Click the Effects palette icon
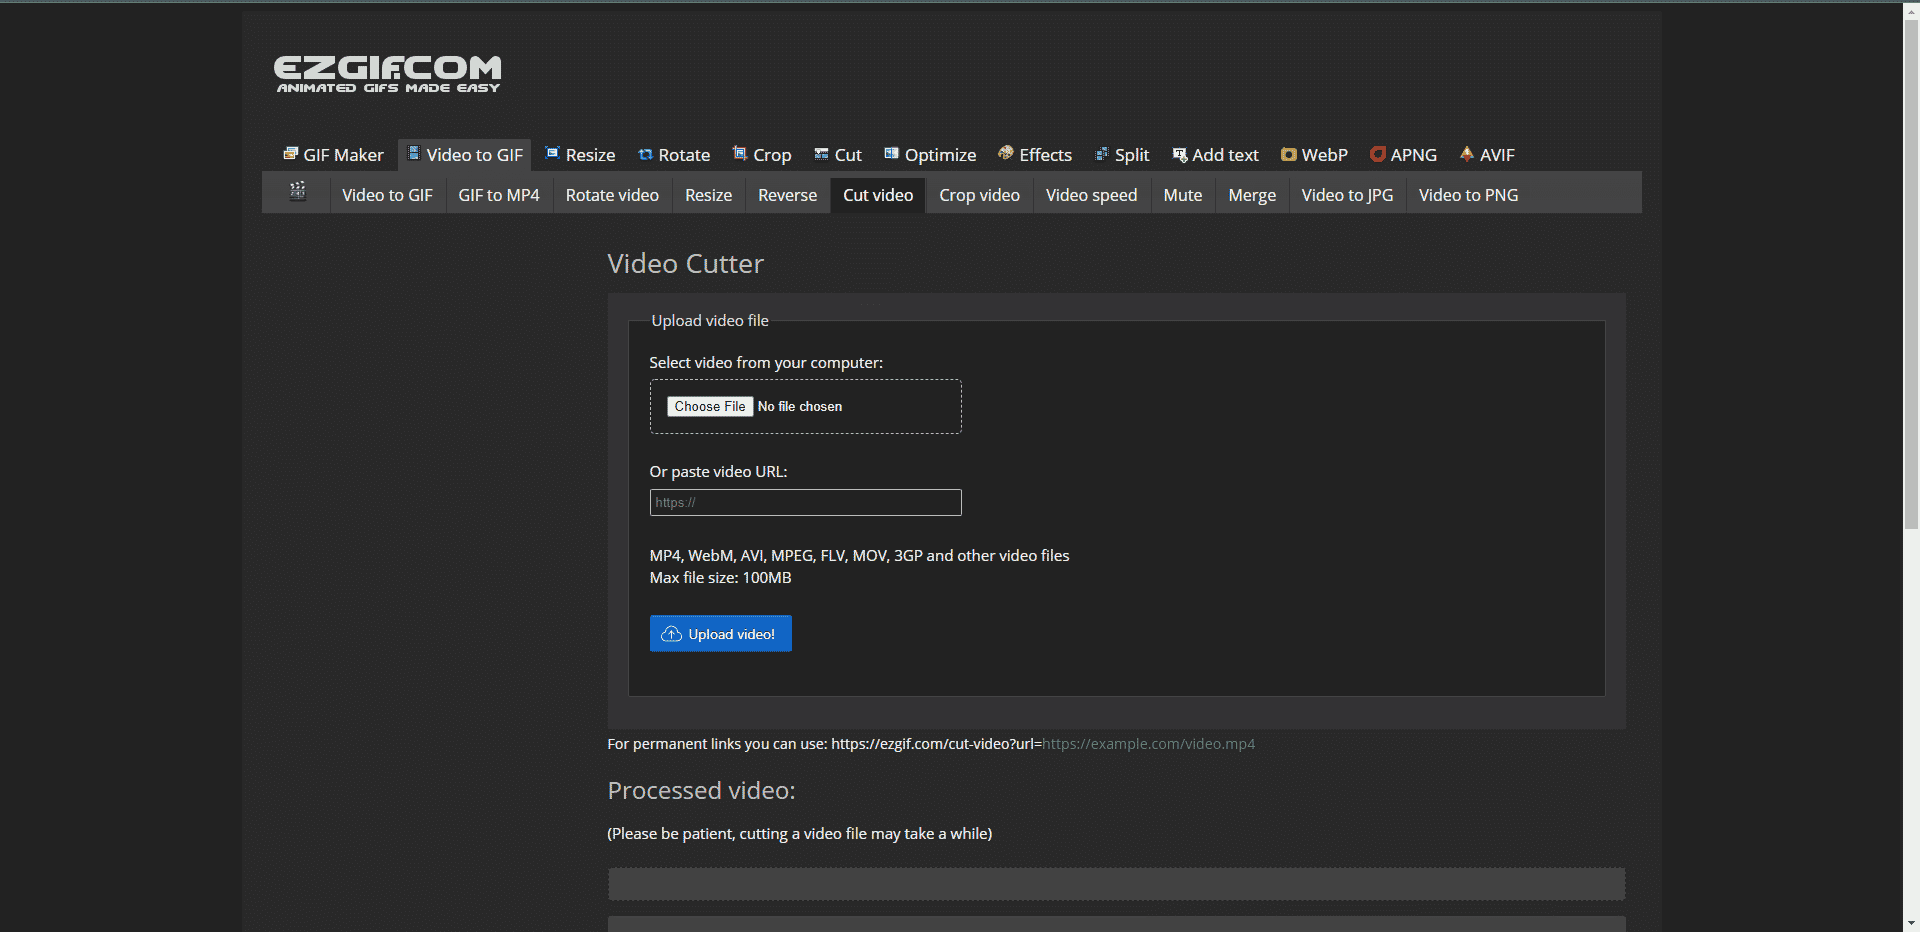The height and width of the screenshot is (932, 1920). click(1006, 153)
